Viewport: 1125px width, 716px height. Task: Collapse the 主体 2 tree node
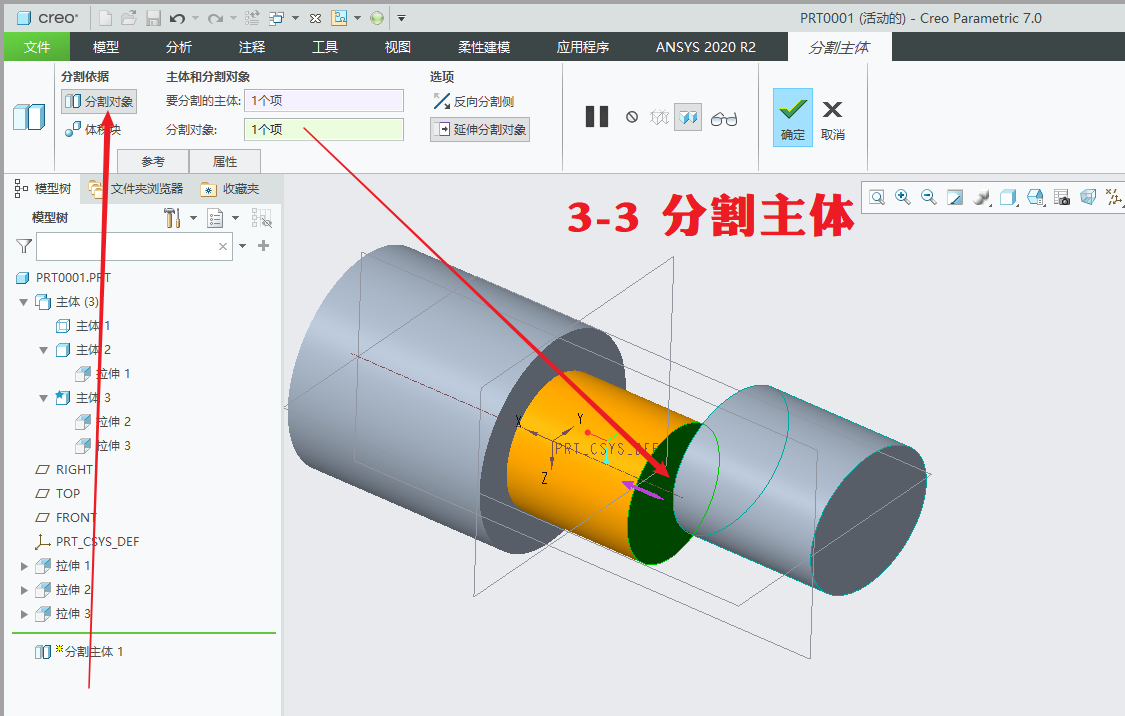pyautogui.click(x=44, y=350)
